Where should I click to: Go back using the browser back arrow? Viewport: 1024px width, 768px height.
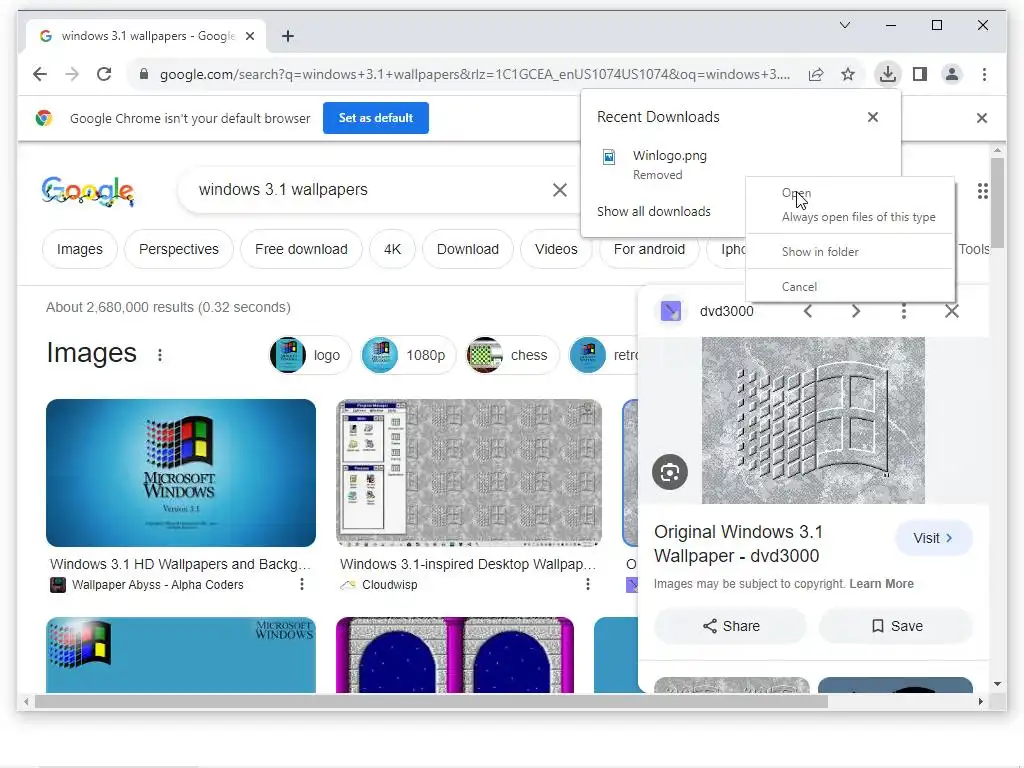click(40, 74)
